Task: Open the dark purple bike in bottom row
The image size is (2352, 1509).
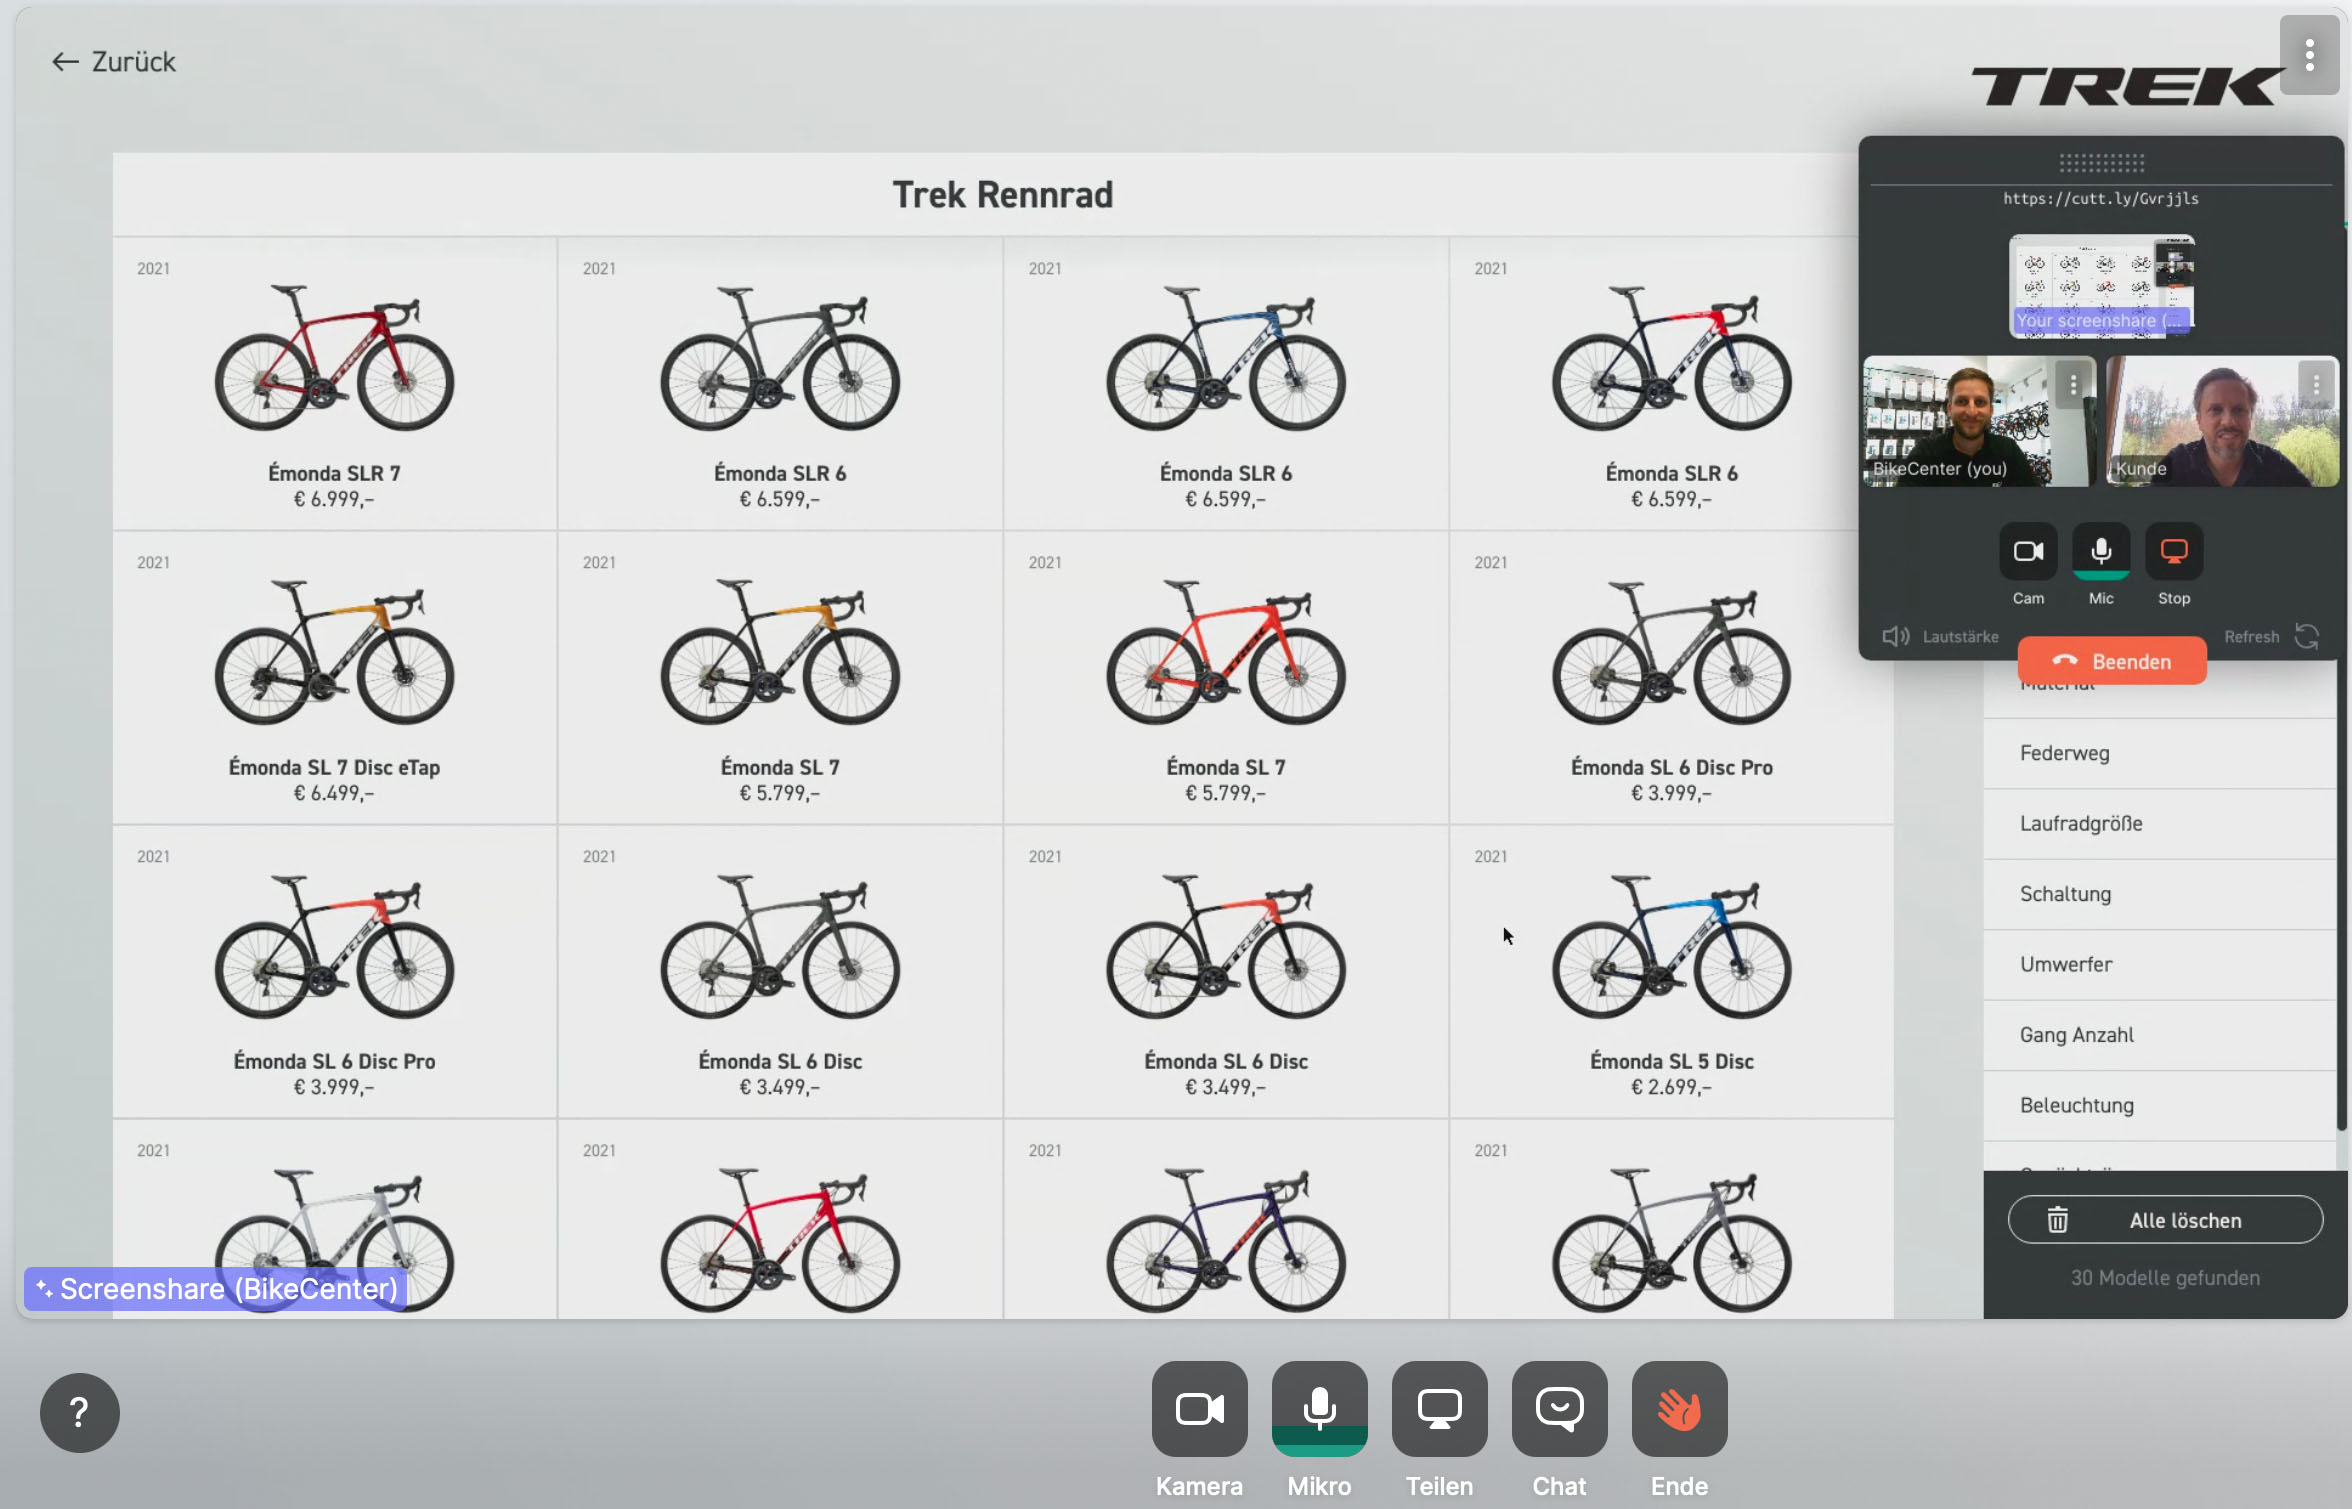Action: coord(1226,1220)
